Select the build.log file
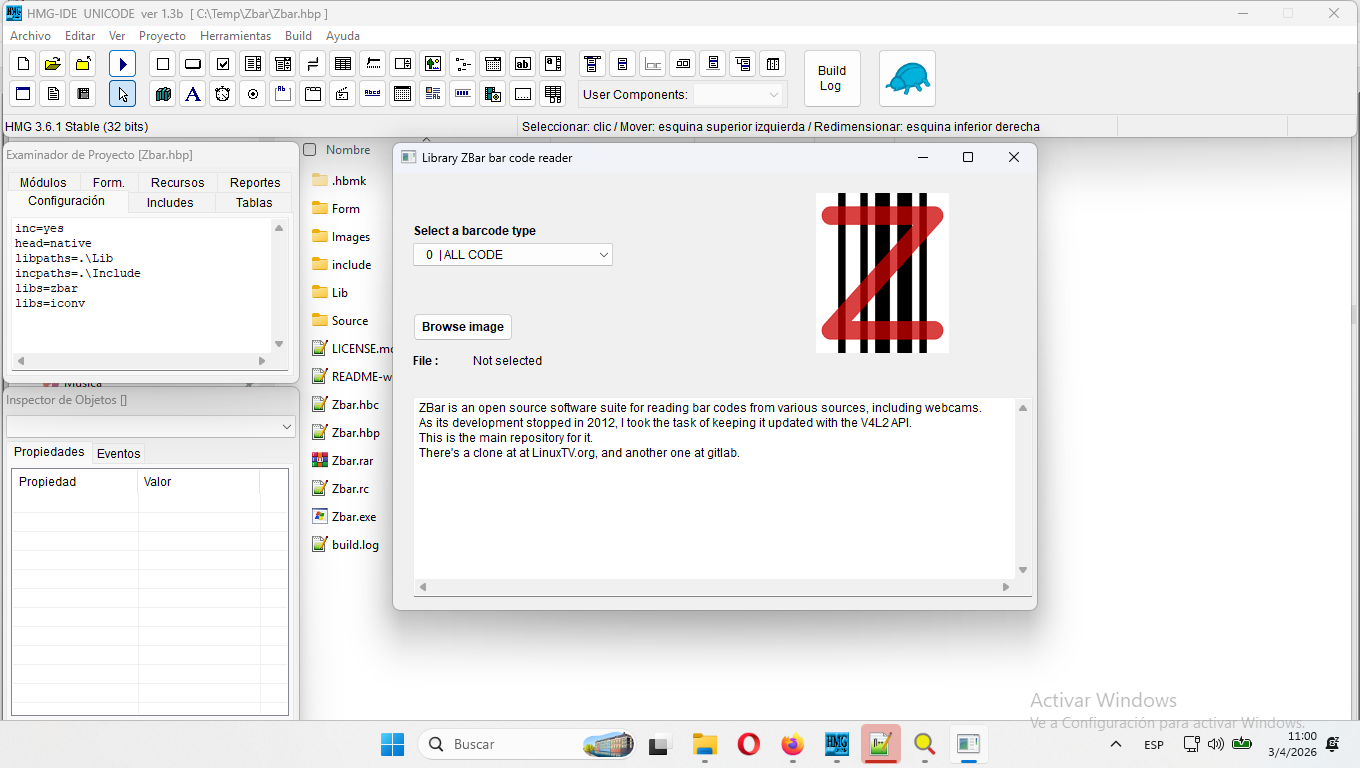 coord(345,545)
